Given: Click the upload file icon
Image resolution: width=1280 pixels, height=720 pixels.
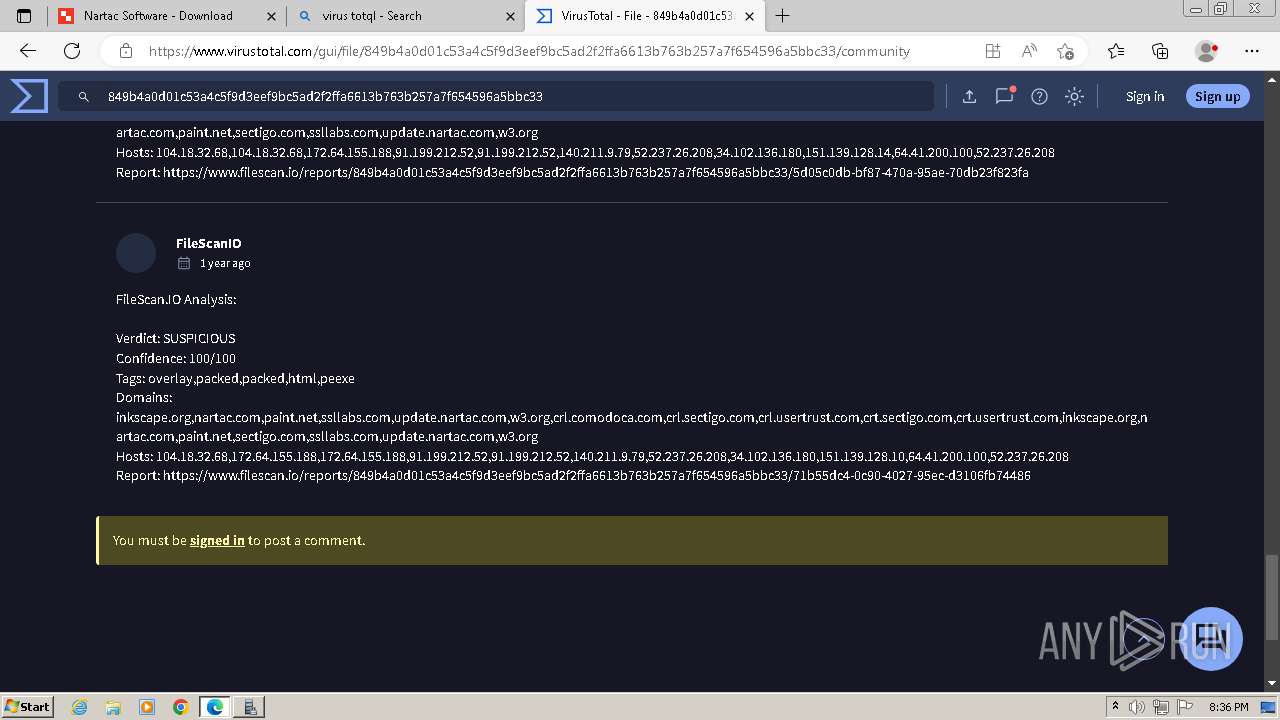Looking at the screenshot, I should click(x=969, y=96).
